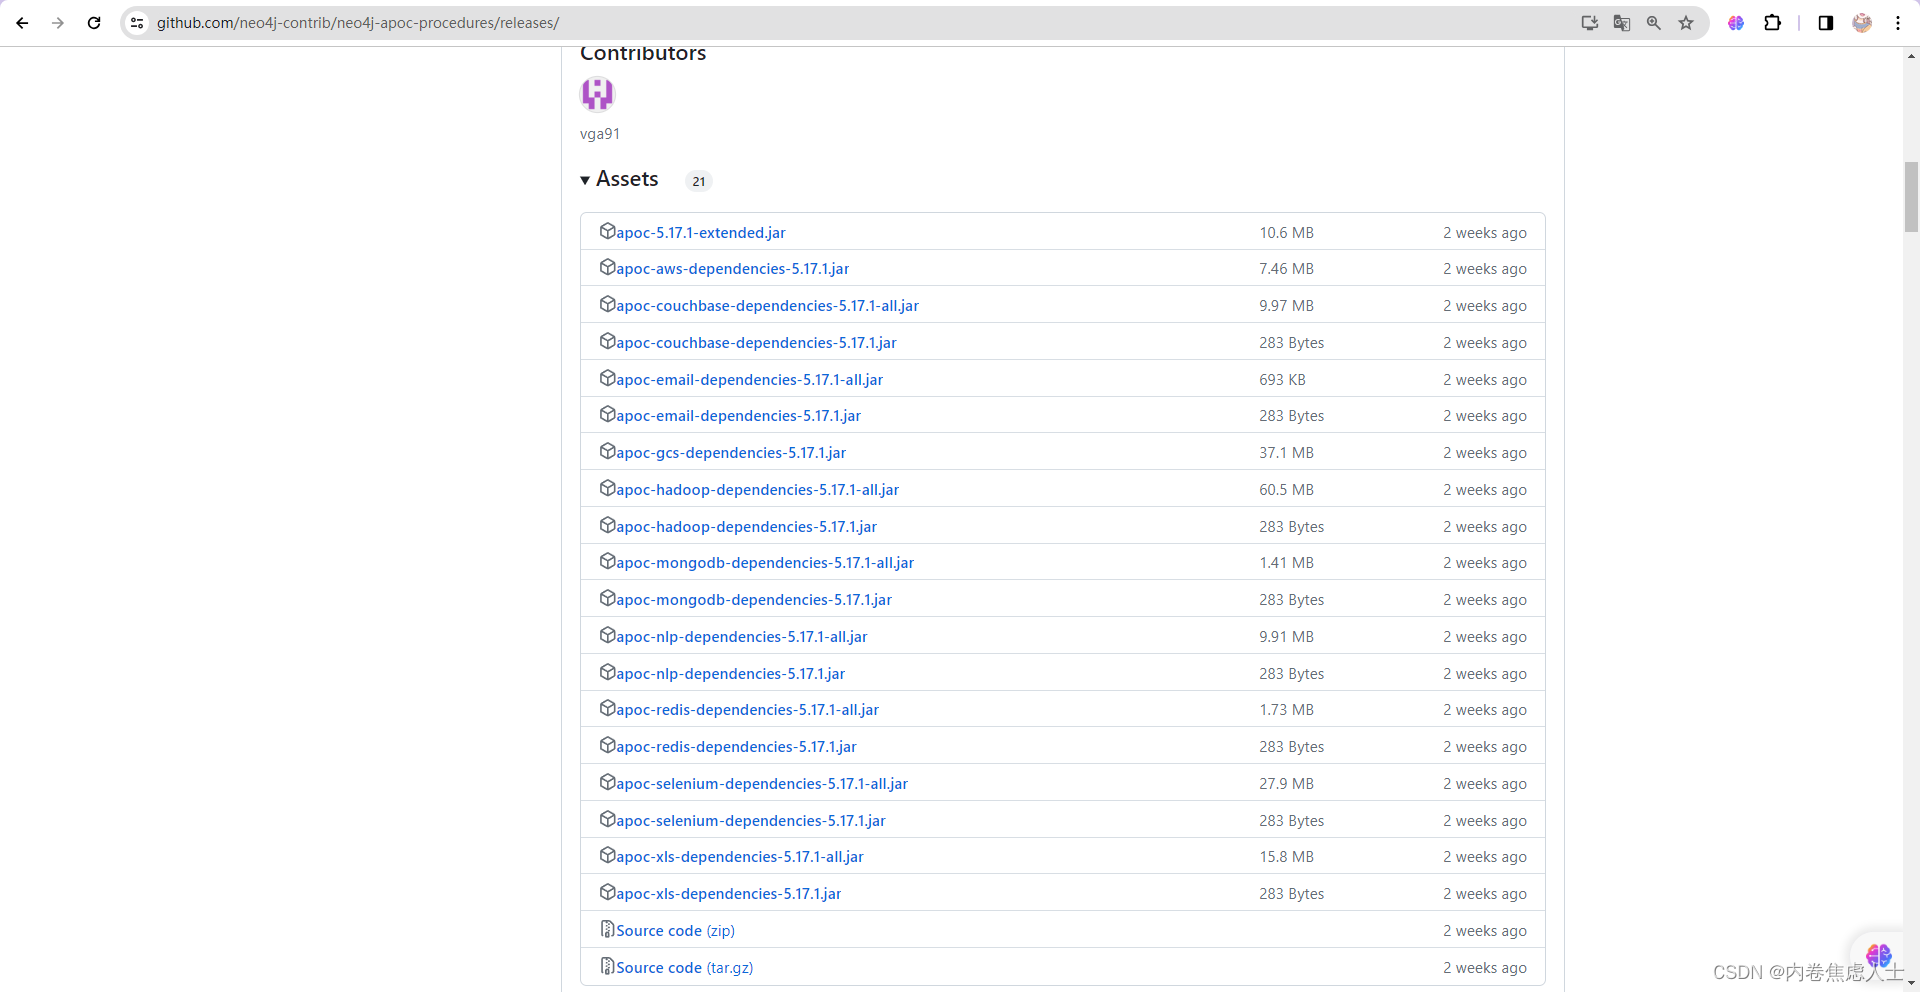This screenshot has width=1920, height=992.
Task: Open the Chrome three-dot menu
Action: [x=1897, y=23]
